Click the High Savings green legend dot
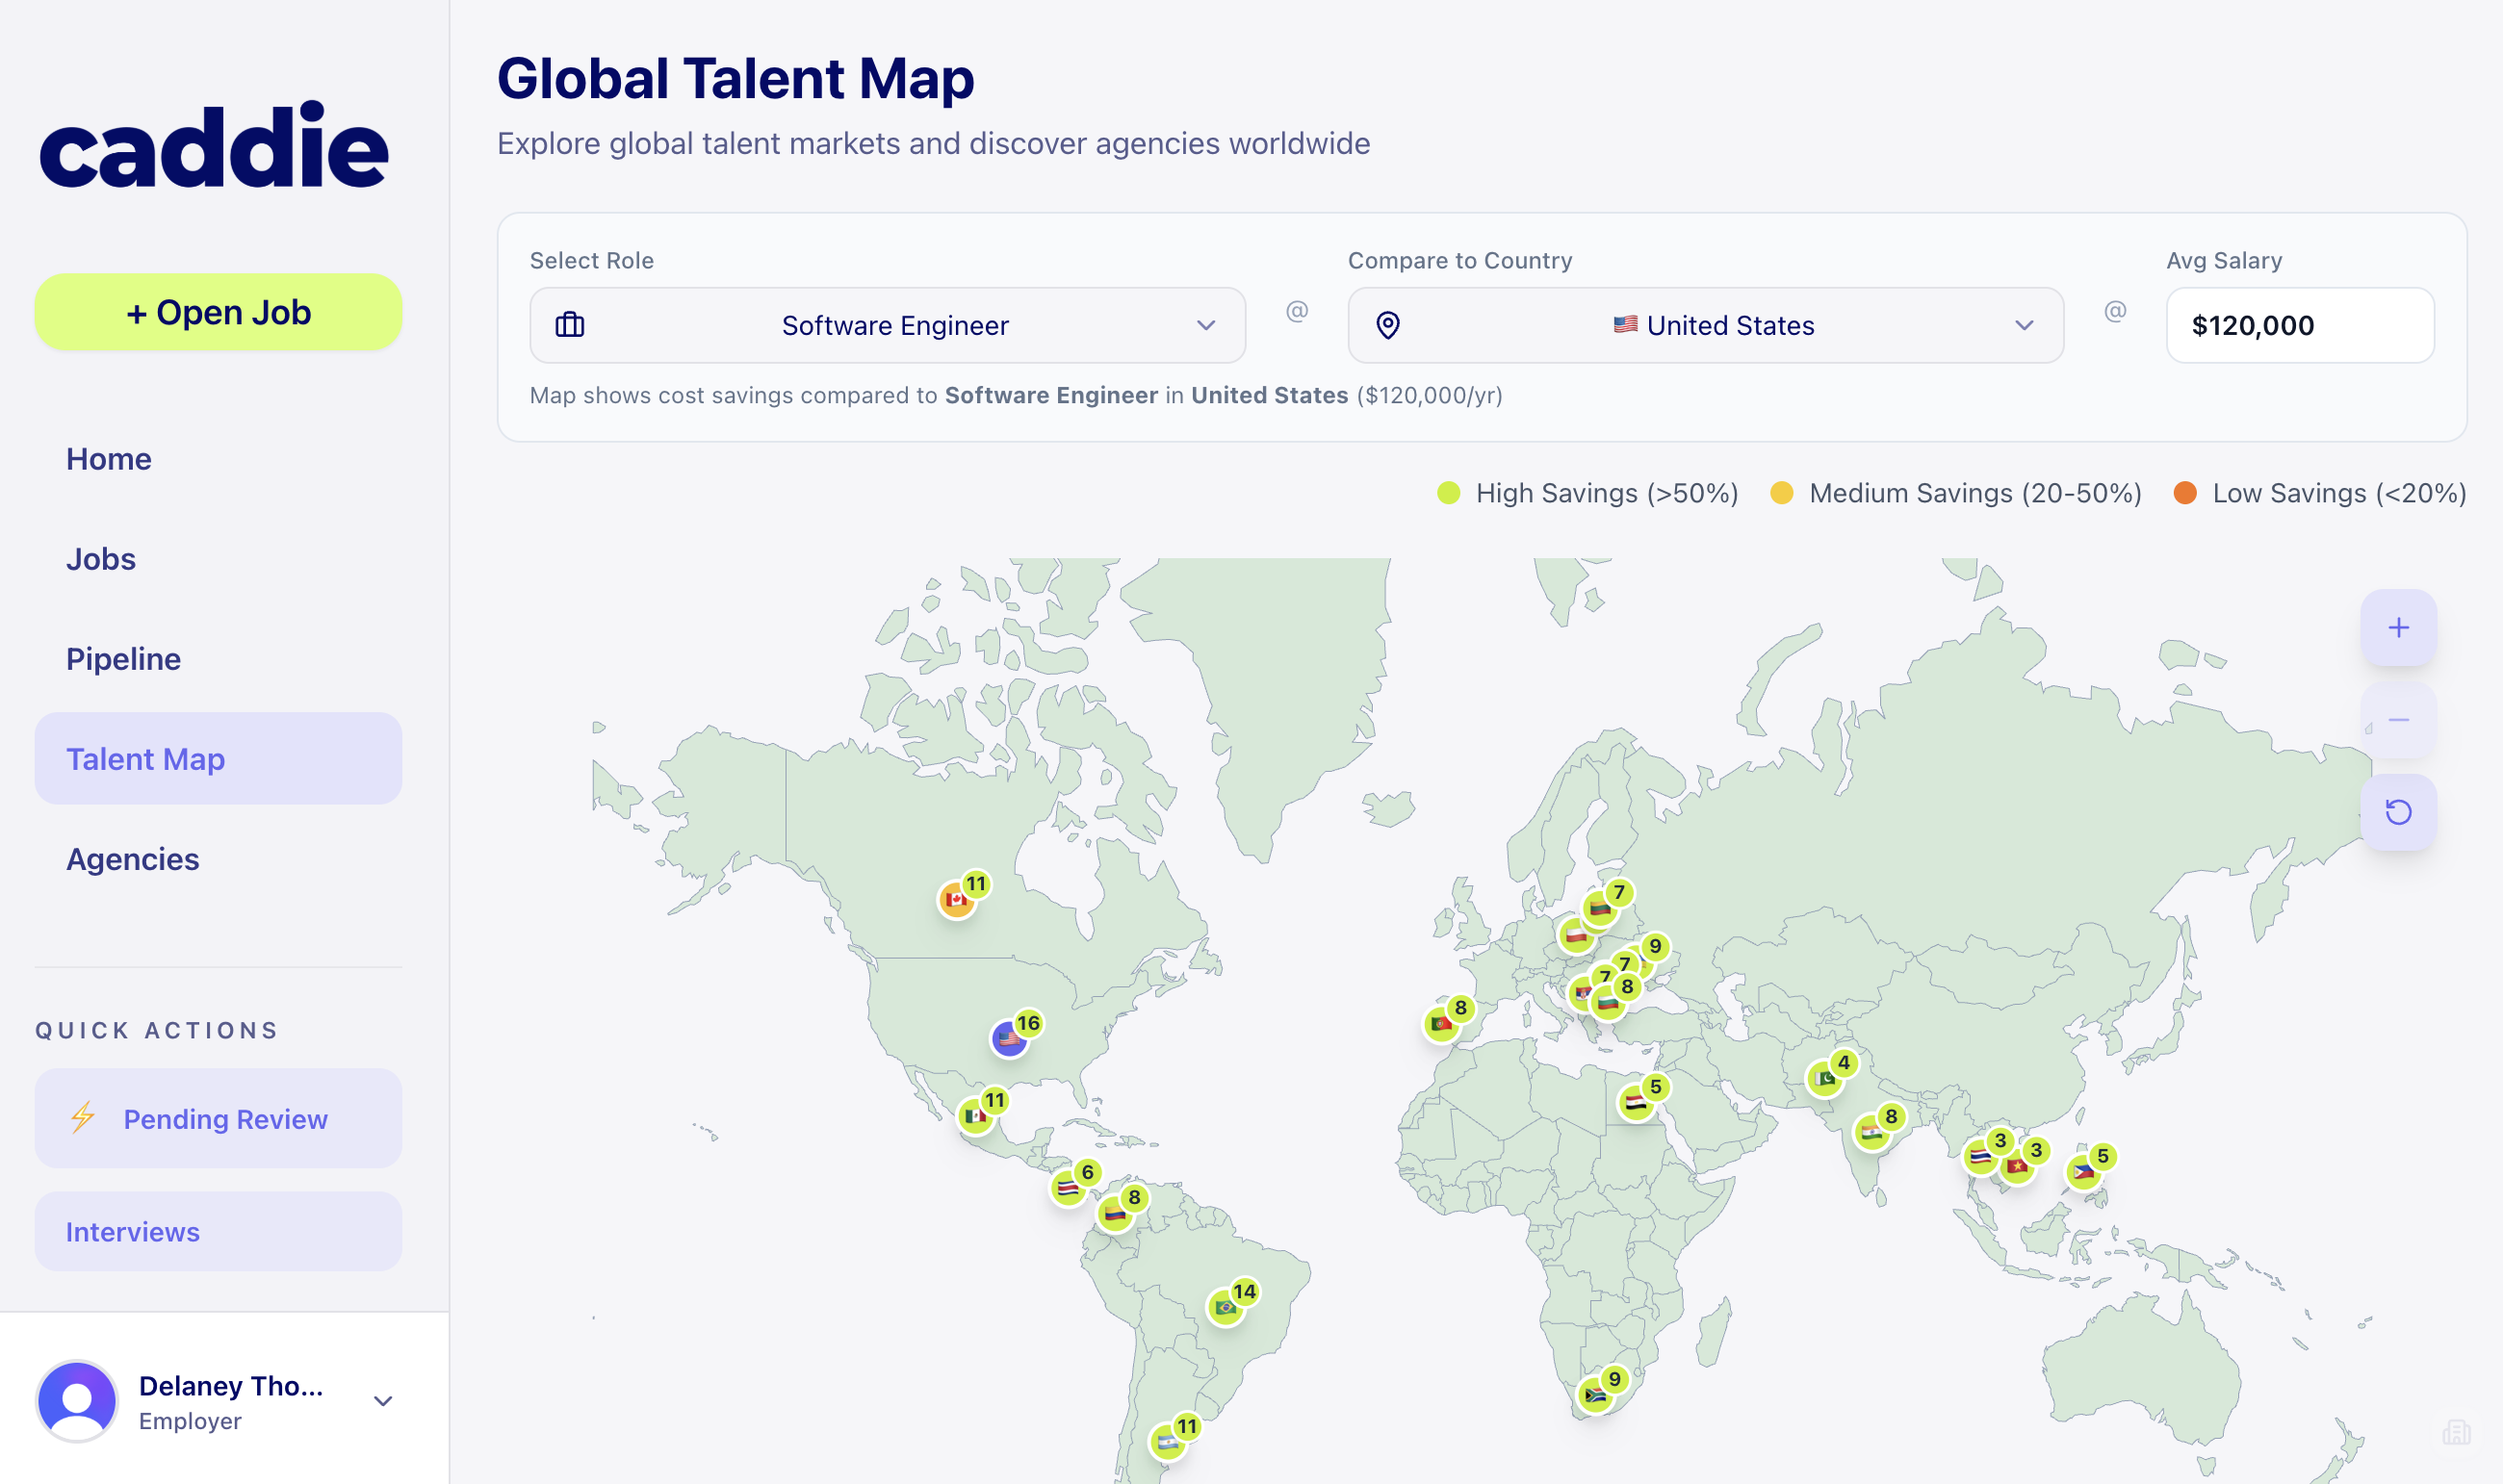This screenshot has height=1484, width=2503. tap(1448, 493)
